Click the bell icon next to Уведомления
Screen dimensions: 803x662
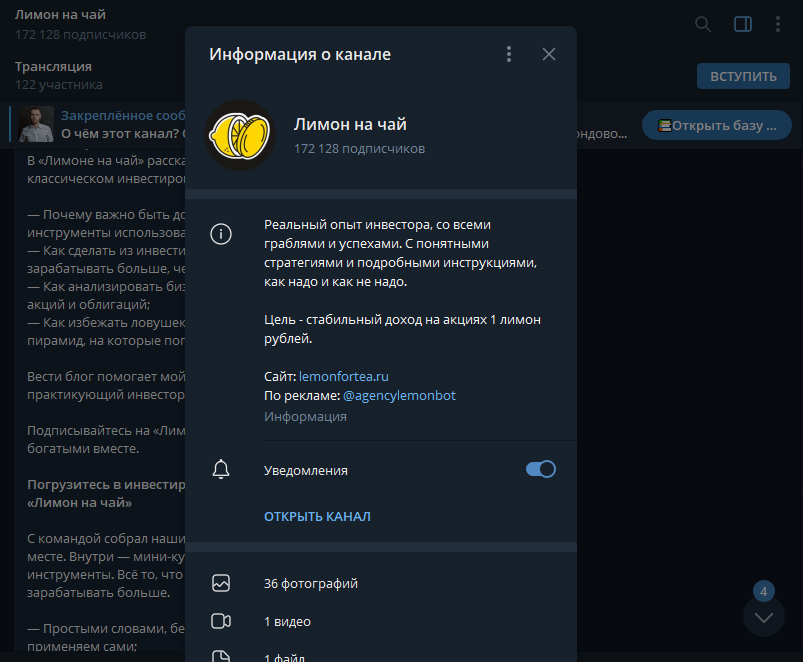(221, 468)
